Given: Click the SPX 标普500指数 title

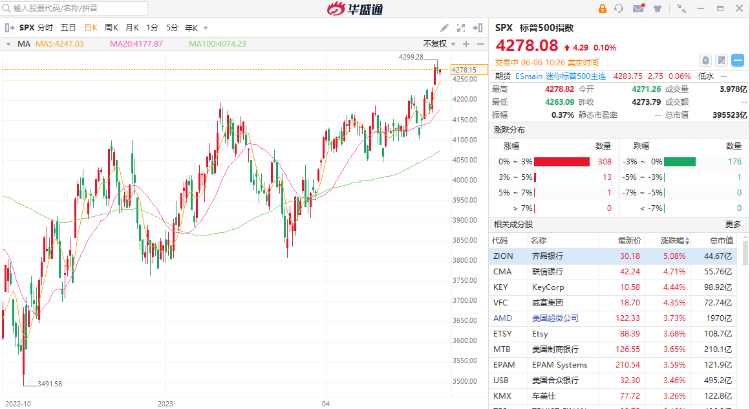Looking at the screenshot, I should (x=534, y=28).
